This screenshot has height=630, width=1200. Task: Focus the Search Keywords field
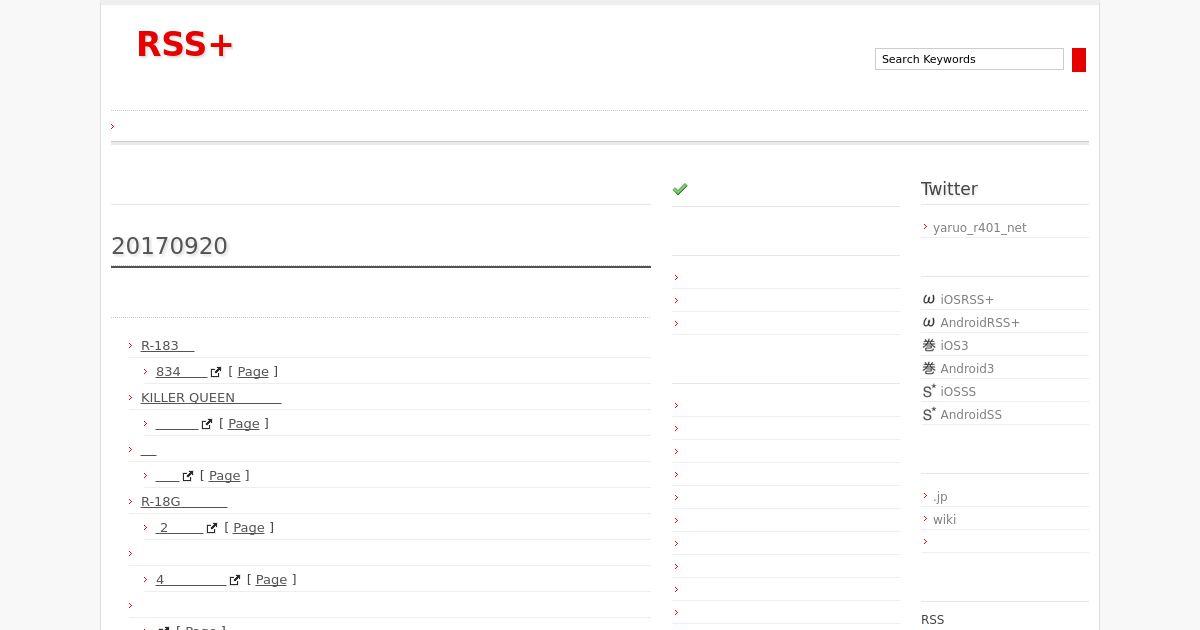969,59
